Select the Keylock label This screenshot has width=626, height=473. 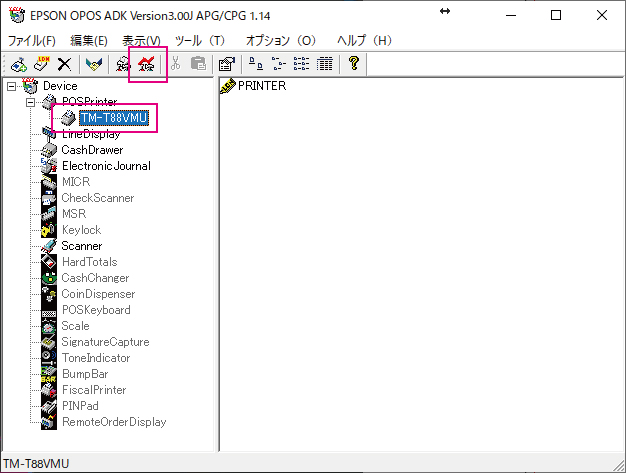tap(81, 230)
